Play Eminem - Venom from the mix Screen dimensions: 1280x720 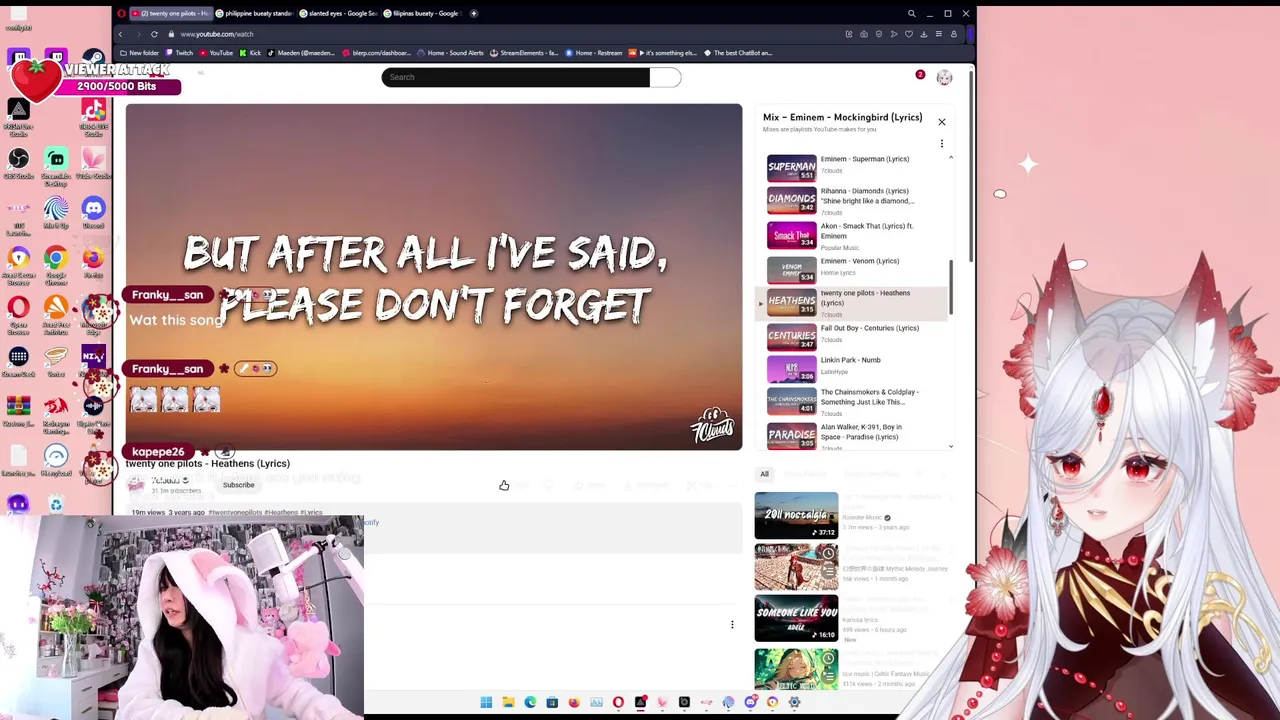tap(850, 269)
